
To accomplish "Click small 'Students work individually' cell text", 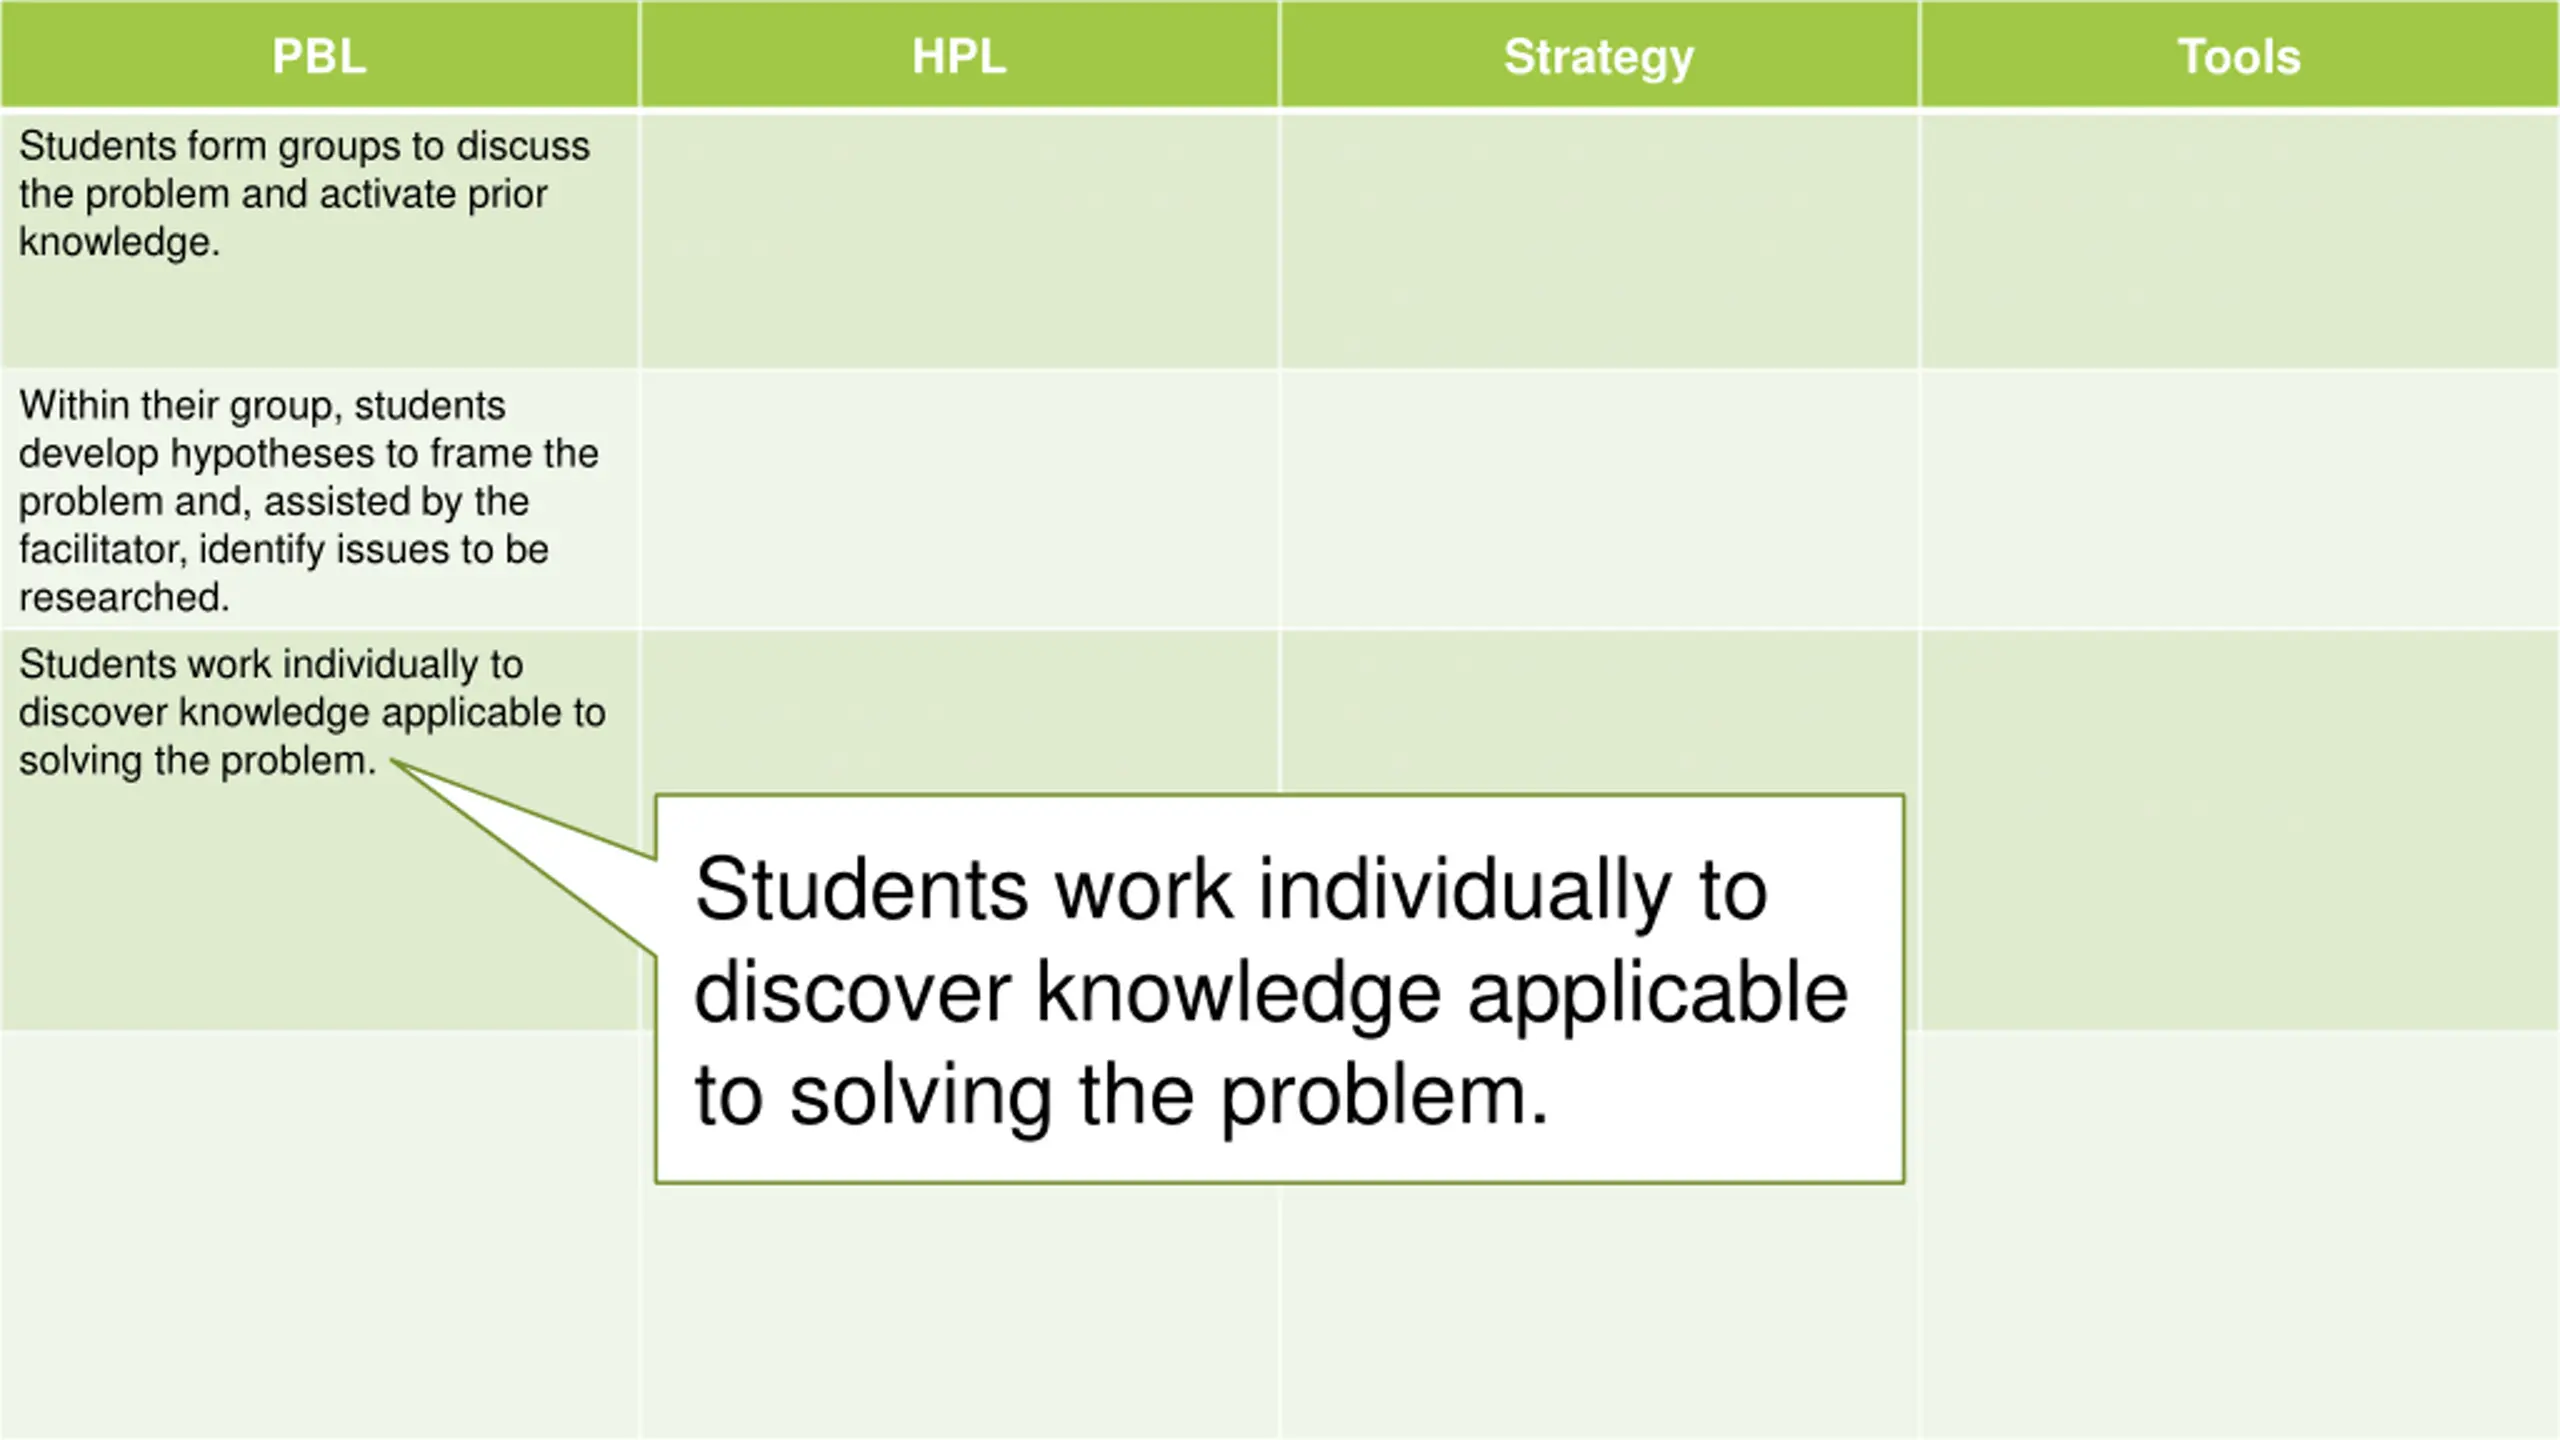I will [x=312, y=712].
